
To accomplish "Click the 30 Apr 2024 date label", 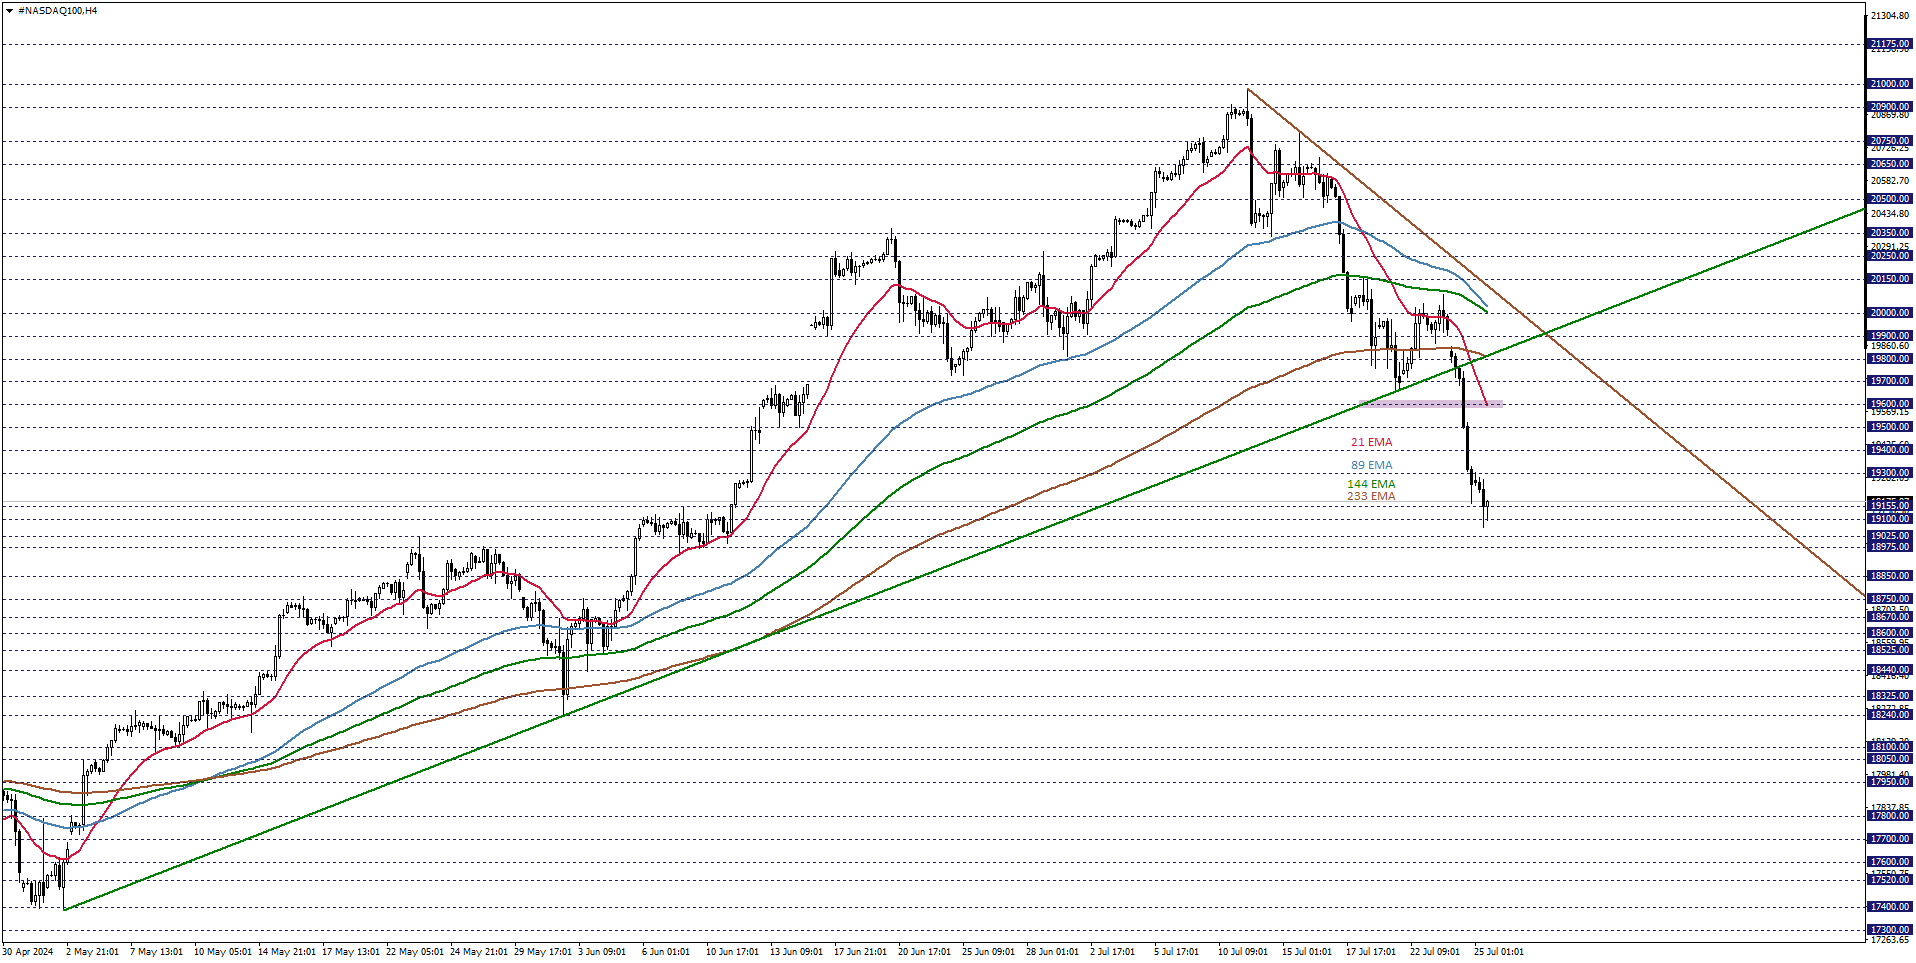I will 28,952.
